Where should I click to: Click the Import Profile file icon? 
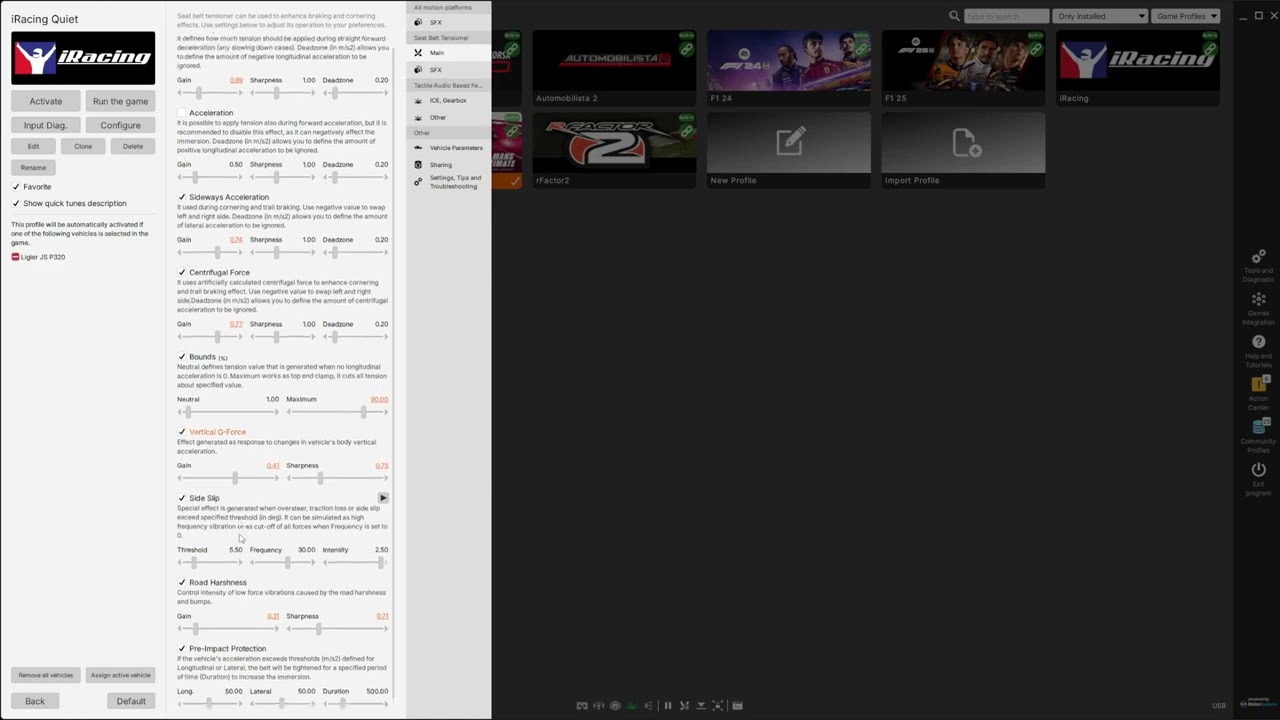point(967,143)
